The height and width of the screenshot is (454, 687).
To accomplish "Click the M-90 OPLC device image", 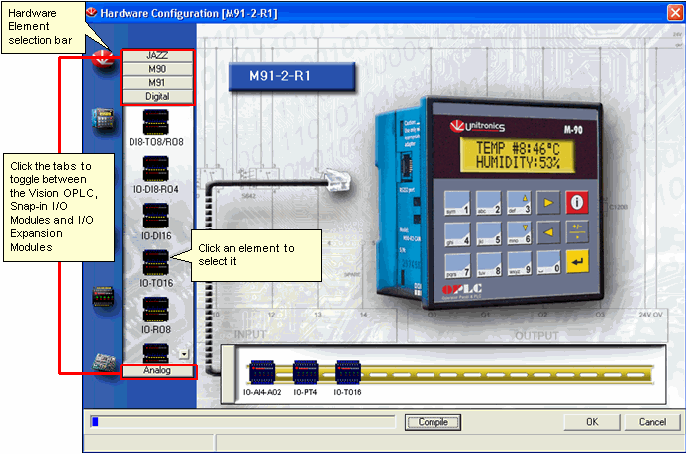I will (x=489, y=202).
